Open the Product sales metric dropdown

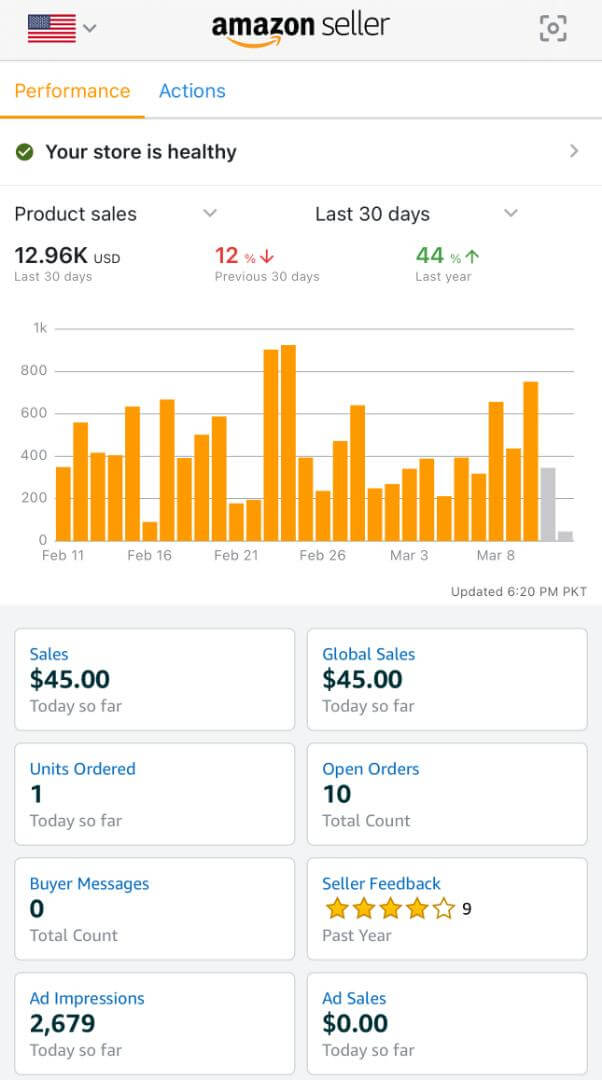209,213
